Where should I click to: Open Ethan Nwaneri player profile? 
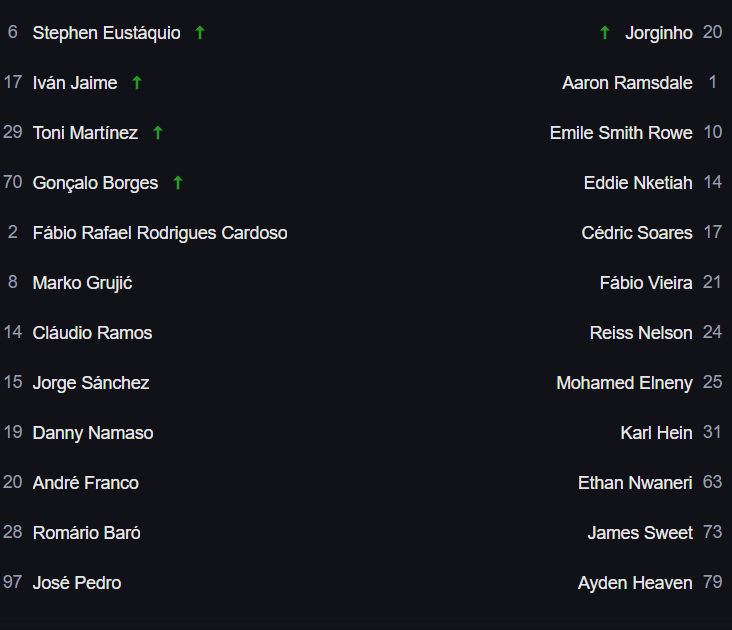pyautogui.click(x=635, y=483)
